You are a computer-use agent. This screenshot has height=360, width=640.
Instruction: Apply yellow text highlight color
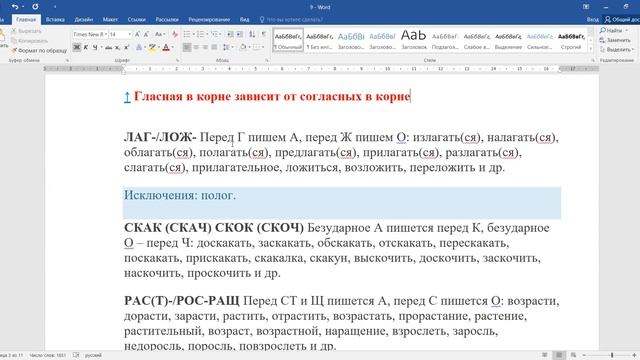pyautogui.click(x=152, y=47)
